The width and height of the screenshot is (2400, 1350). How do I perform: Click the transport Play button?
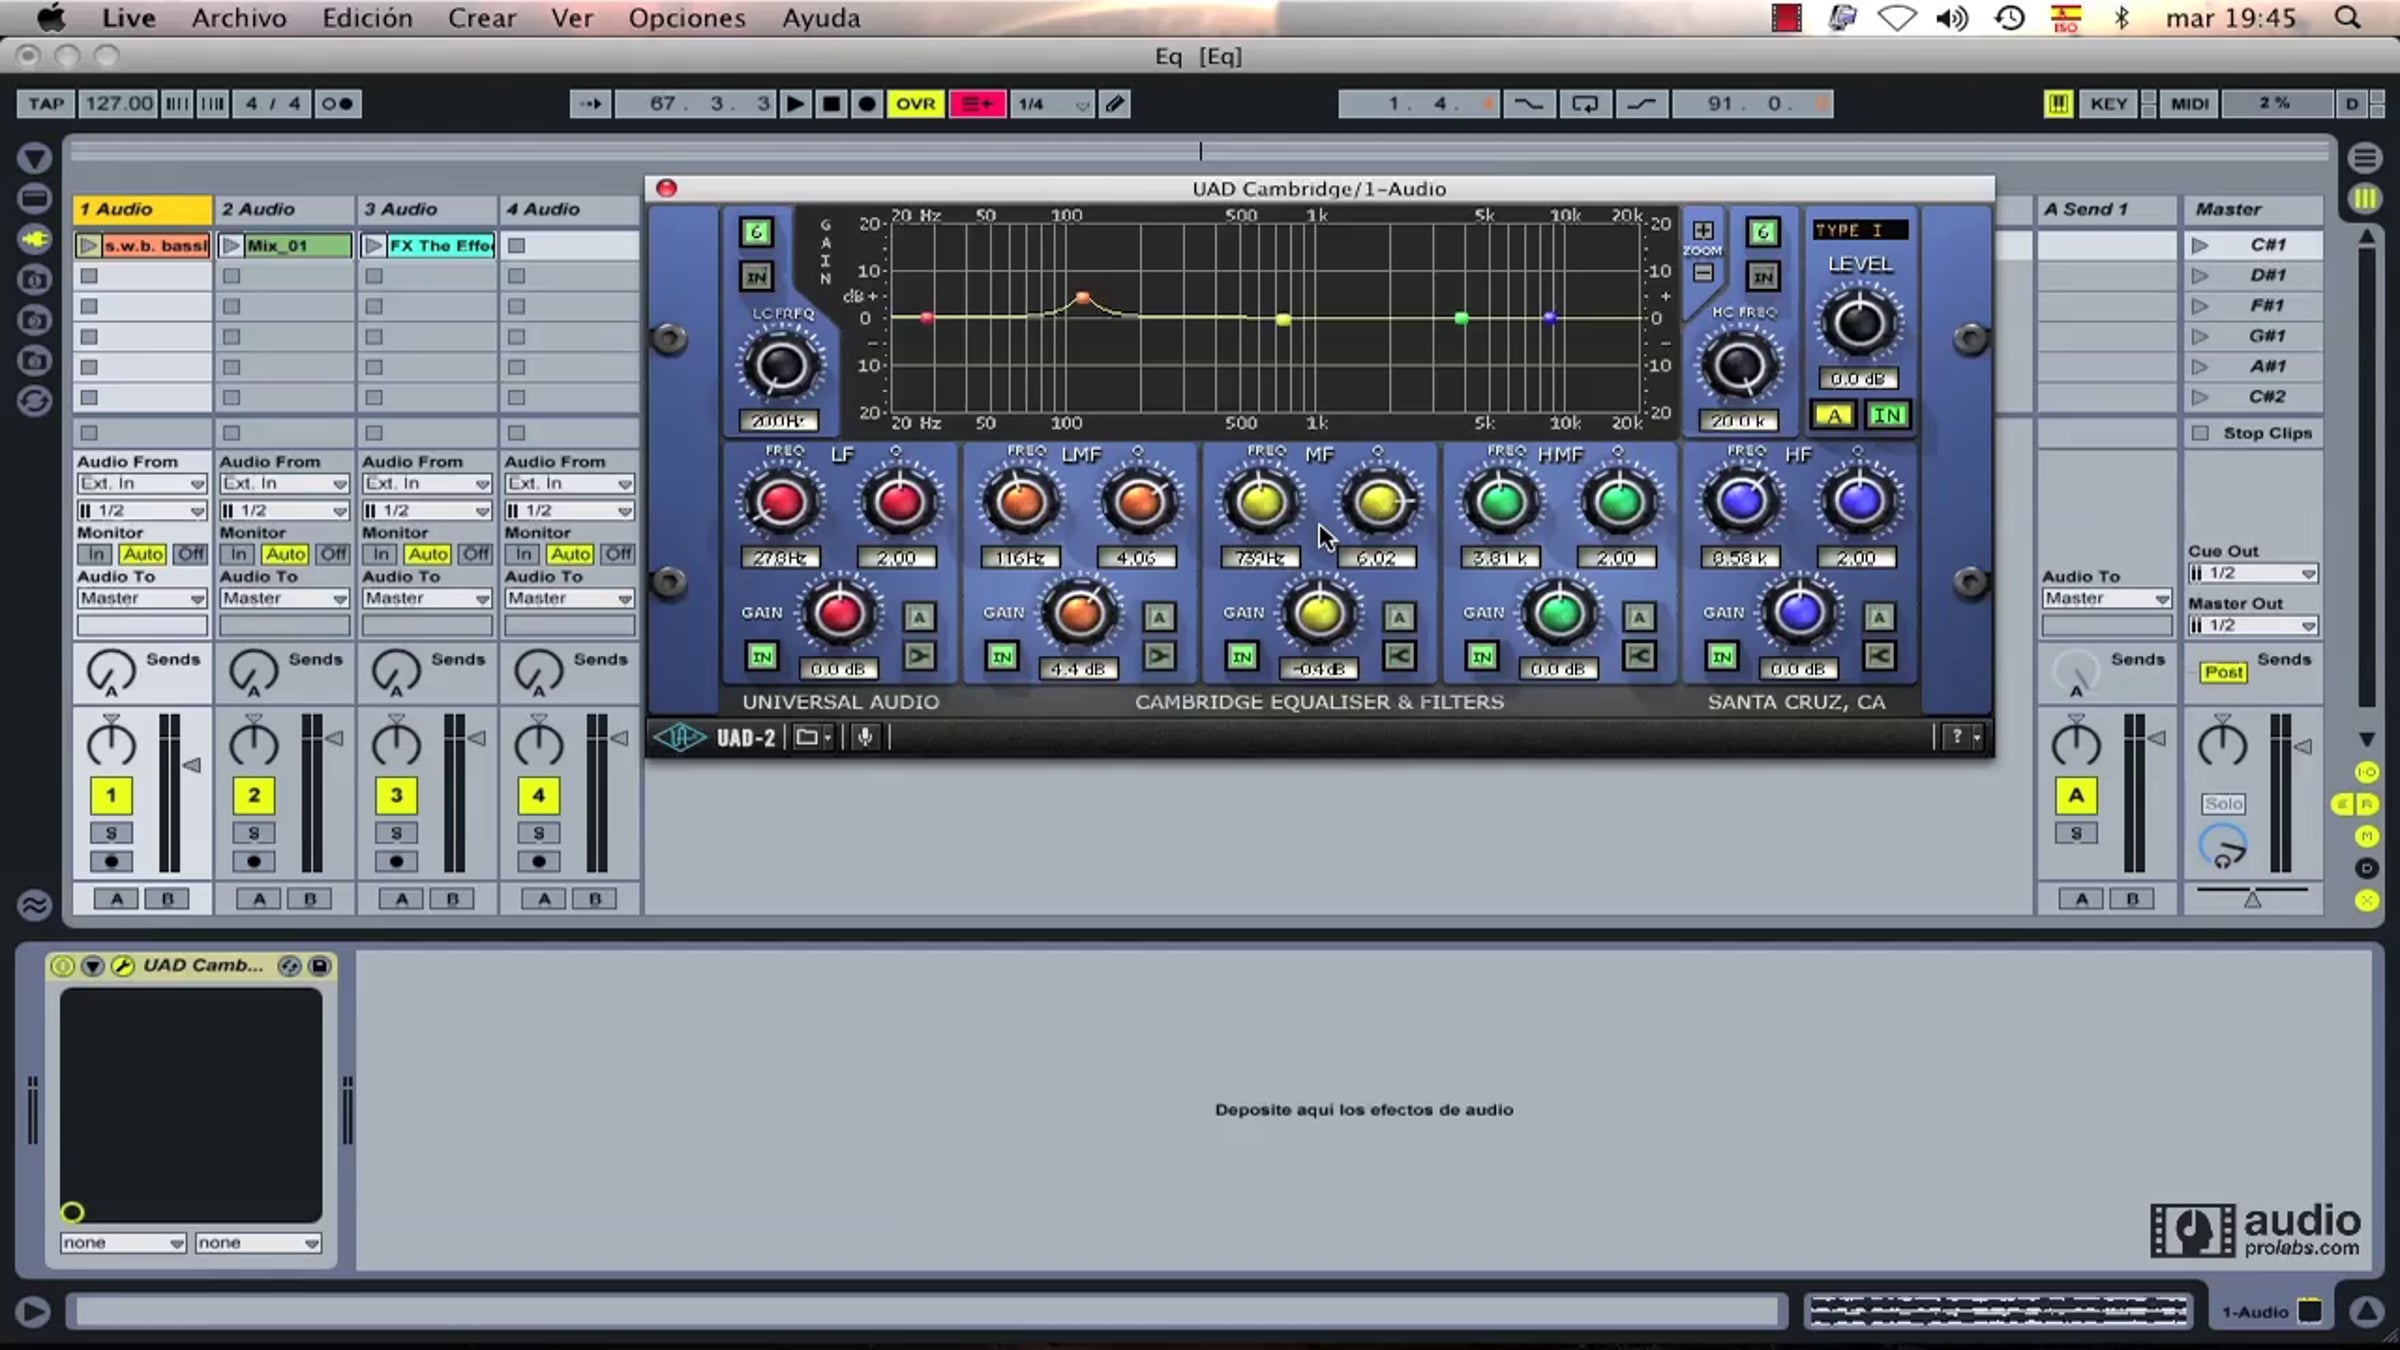(x=795, y=104)
